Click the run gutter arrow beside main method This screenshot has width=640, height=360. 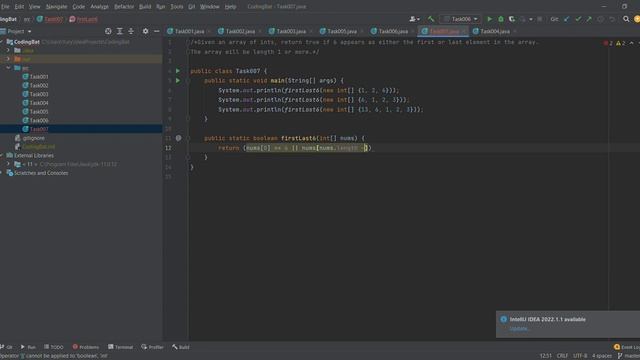(178, 81)
